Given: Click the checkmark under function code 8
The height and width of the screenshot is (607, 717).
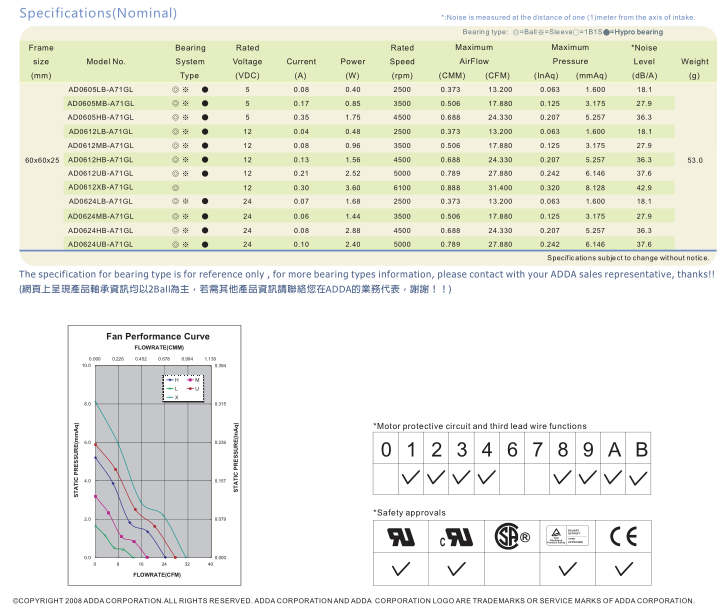Looking at the screenshot, I should pos(562,478).
